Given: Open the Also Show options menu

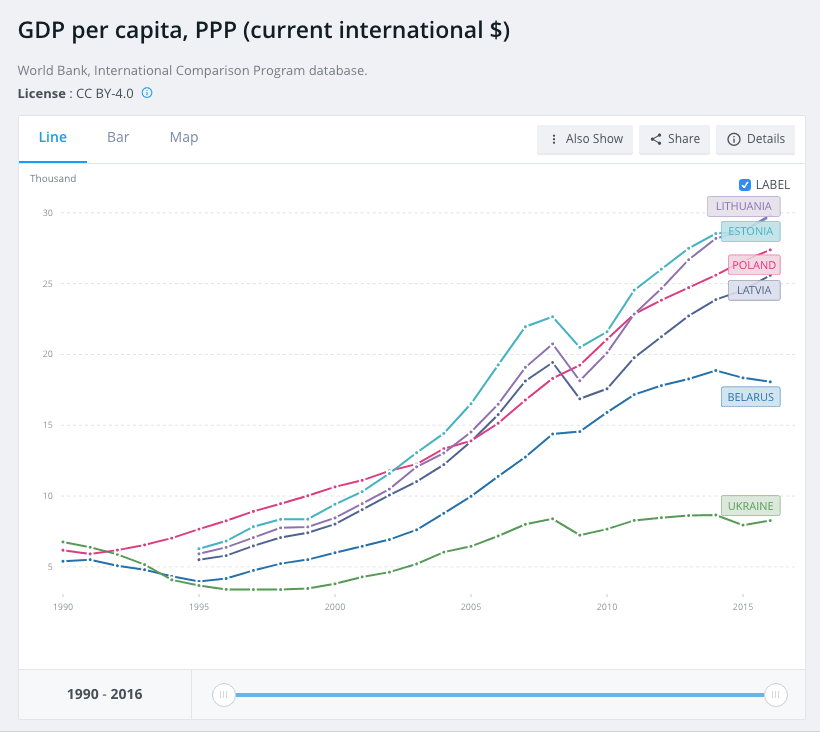Looking at the screenshot, I should (x=584, y=139).
